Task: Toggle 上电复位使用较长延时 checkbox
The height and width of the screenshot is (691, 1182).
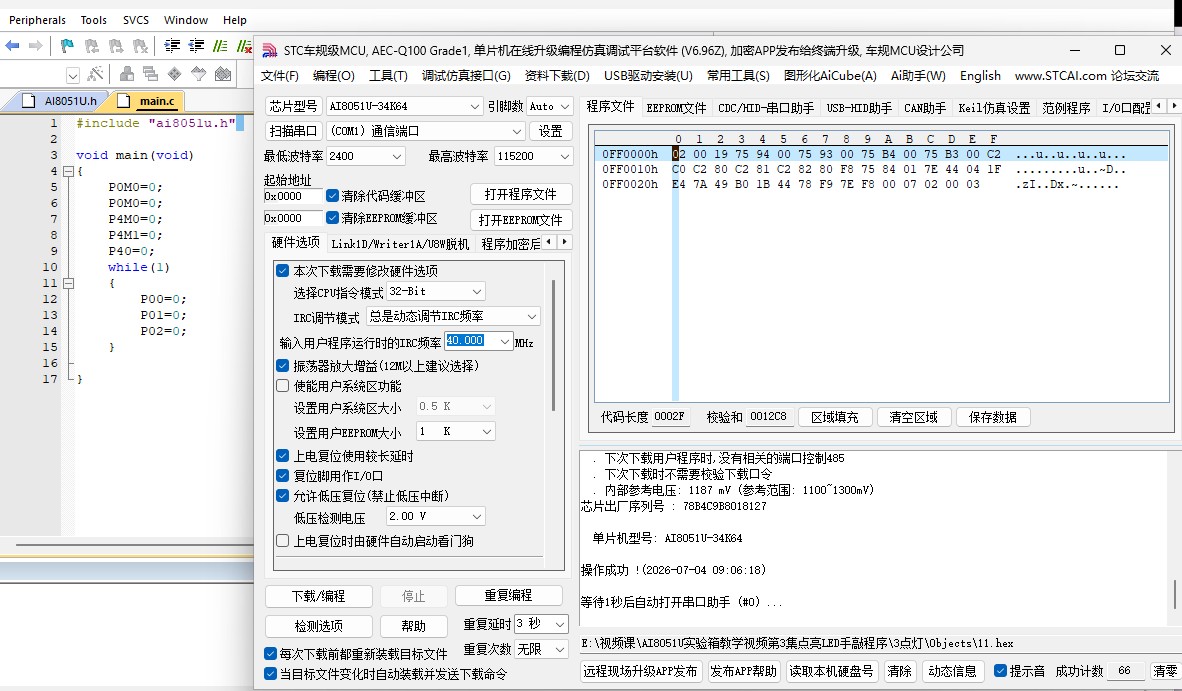Action: pos(283,456)
